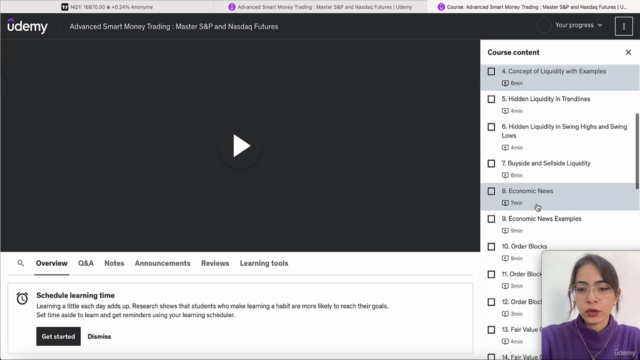
Task: Click Udemy favicon of the second browser tab
Action: click(x=232, y=7)
